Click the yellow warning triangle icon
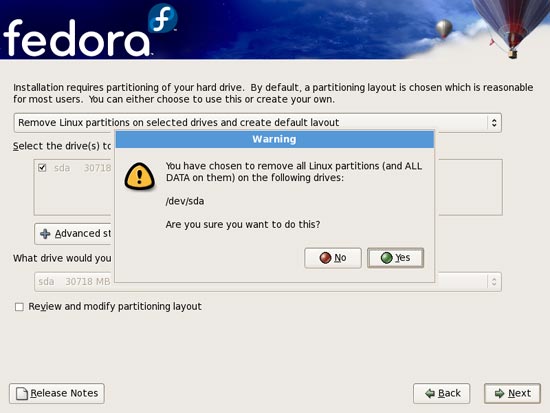Screen dimensions: 550x413 tap(140, 176)
